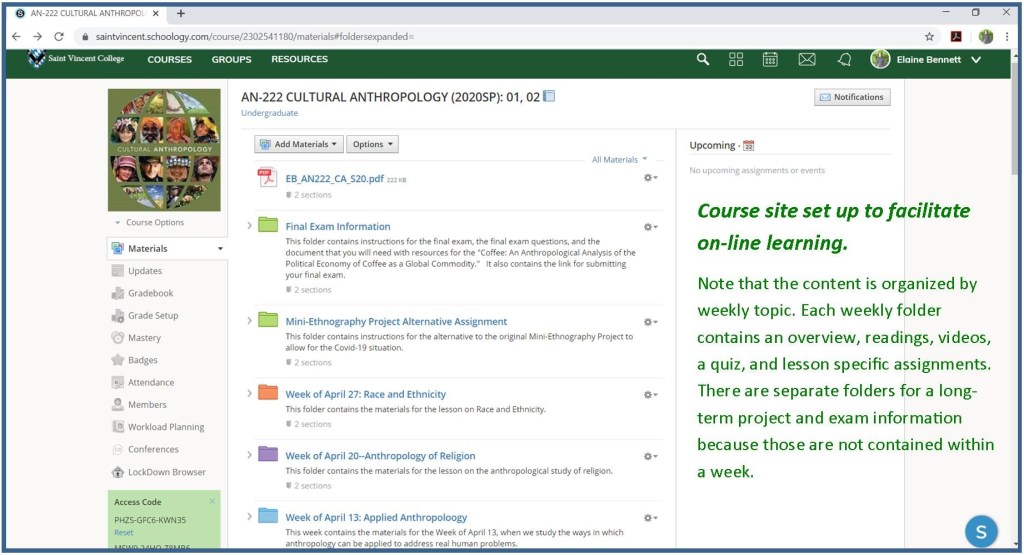
Task: Open the Options dropdown button
Action: pos(373,144)
